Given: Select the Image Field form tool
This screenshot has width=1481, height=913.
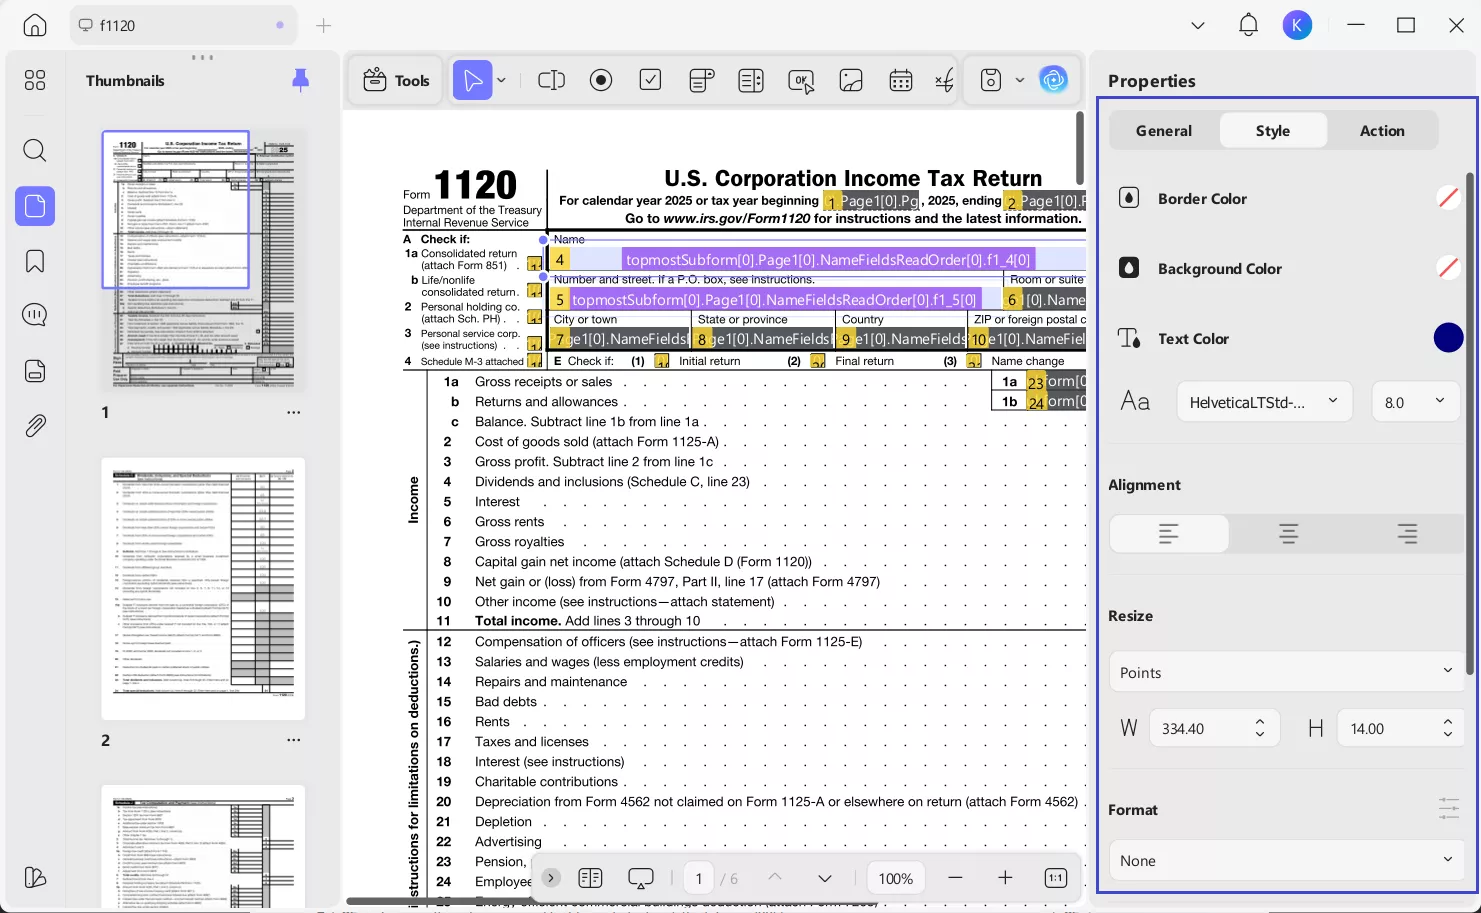Looking at the screenshot, I should (x=851, y=80).
